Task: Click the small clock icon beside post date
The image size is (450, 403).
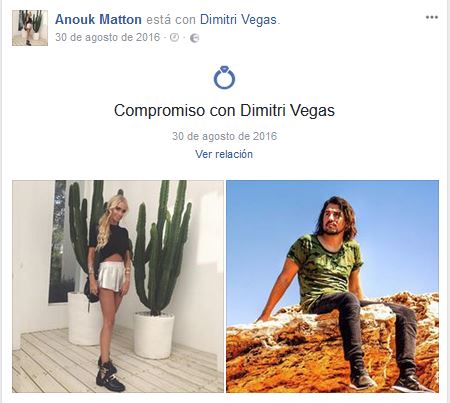Action: tap(174, 37)
